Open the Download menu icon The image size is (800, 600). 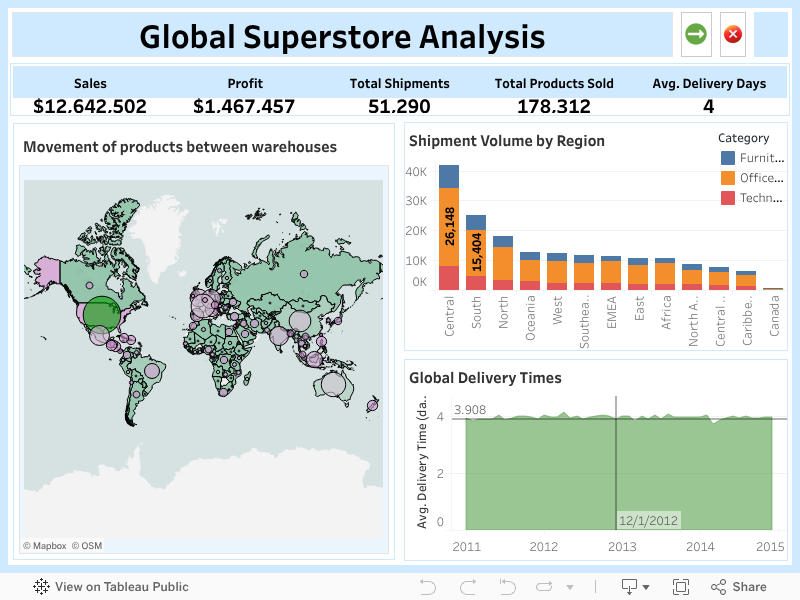pos(630,587)
